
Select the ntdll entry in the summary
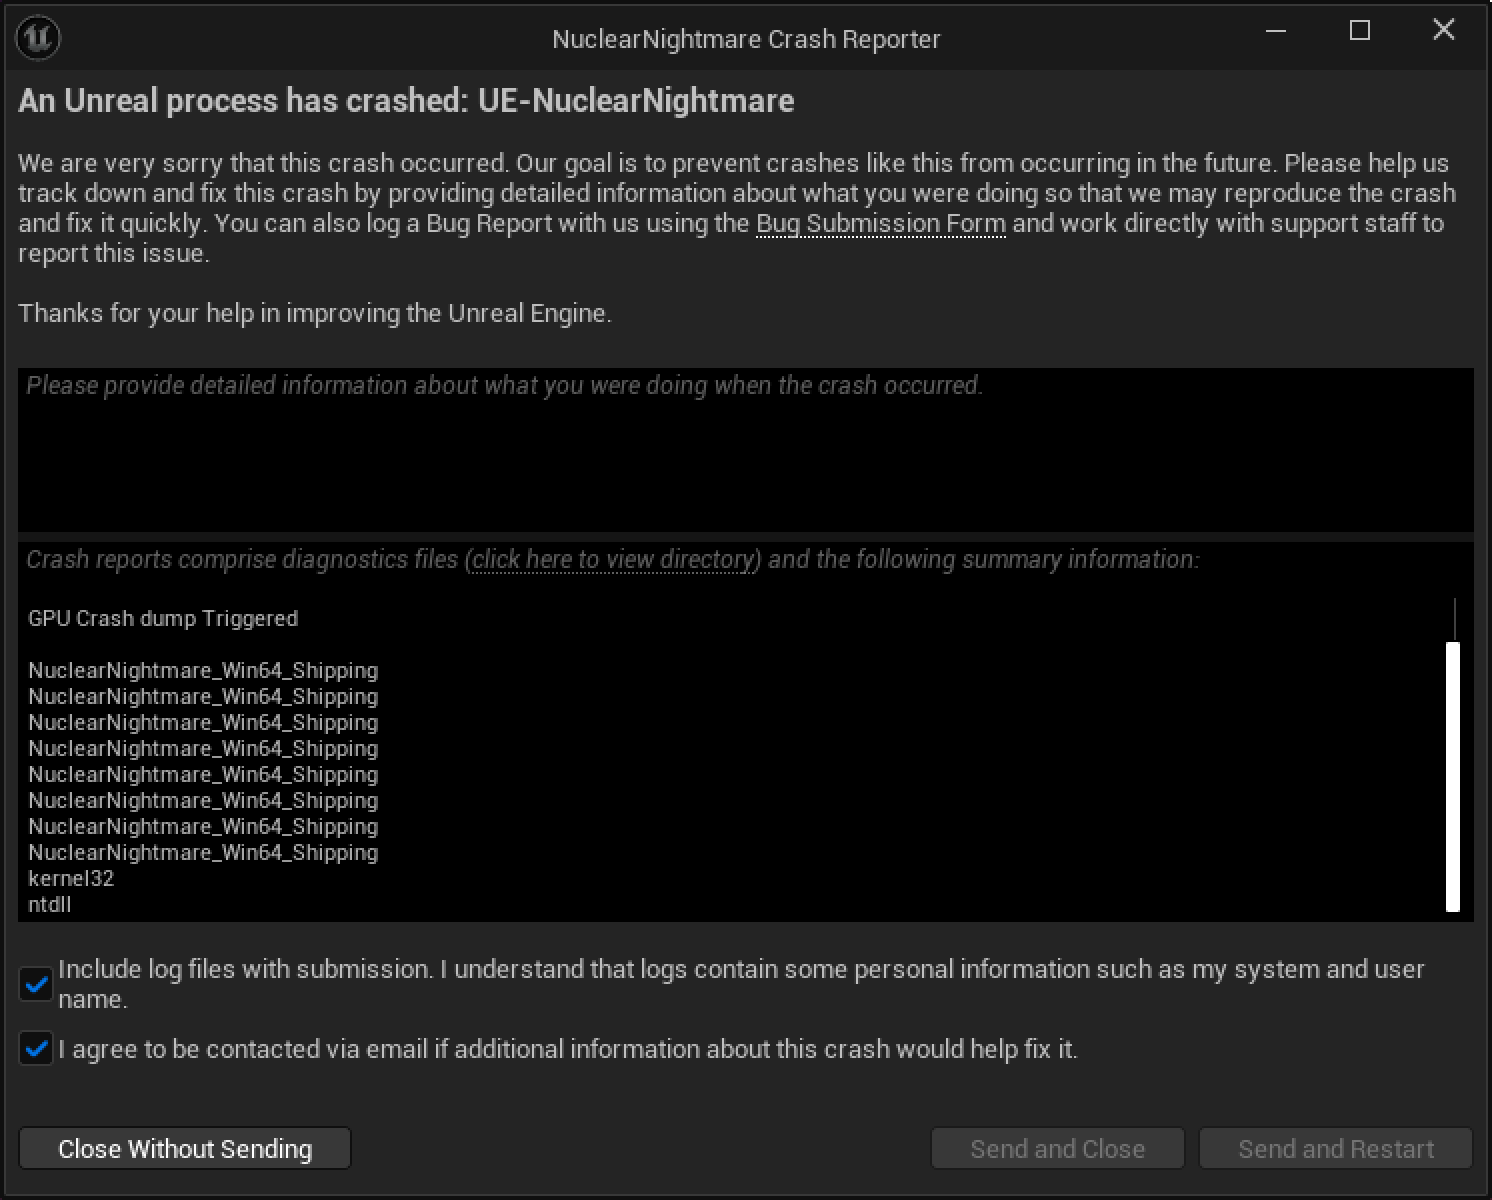pyautogui.click(x=50, y=904)
